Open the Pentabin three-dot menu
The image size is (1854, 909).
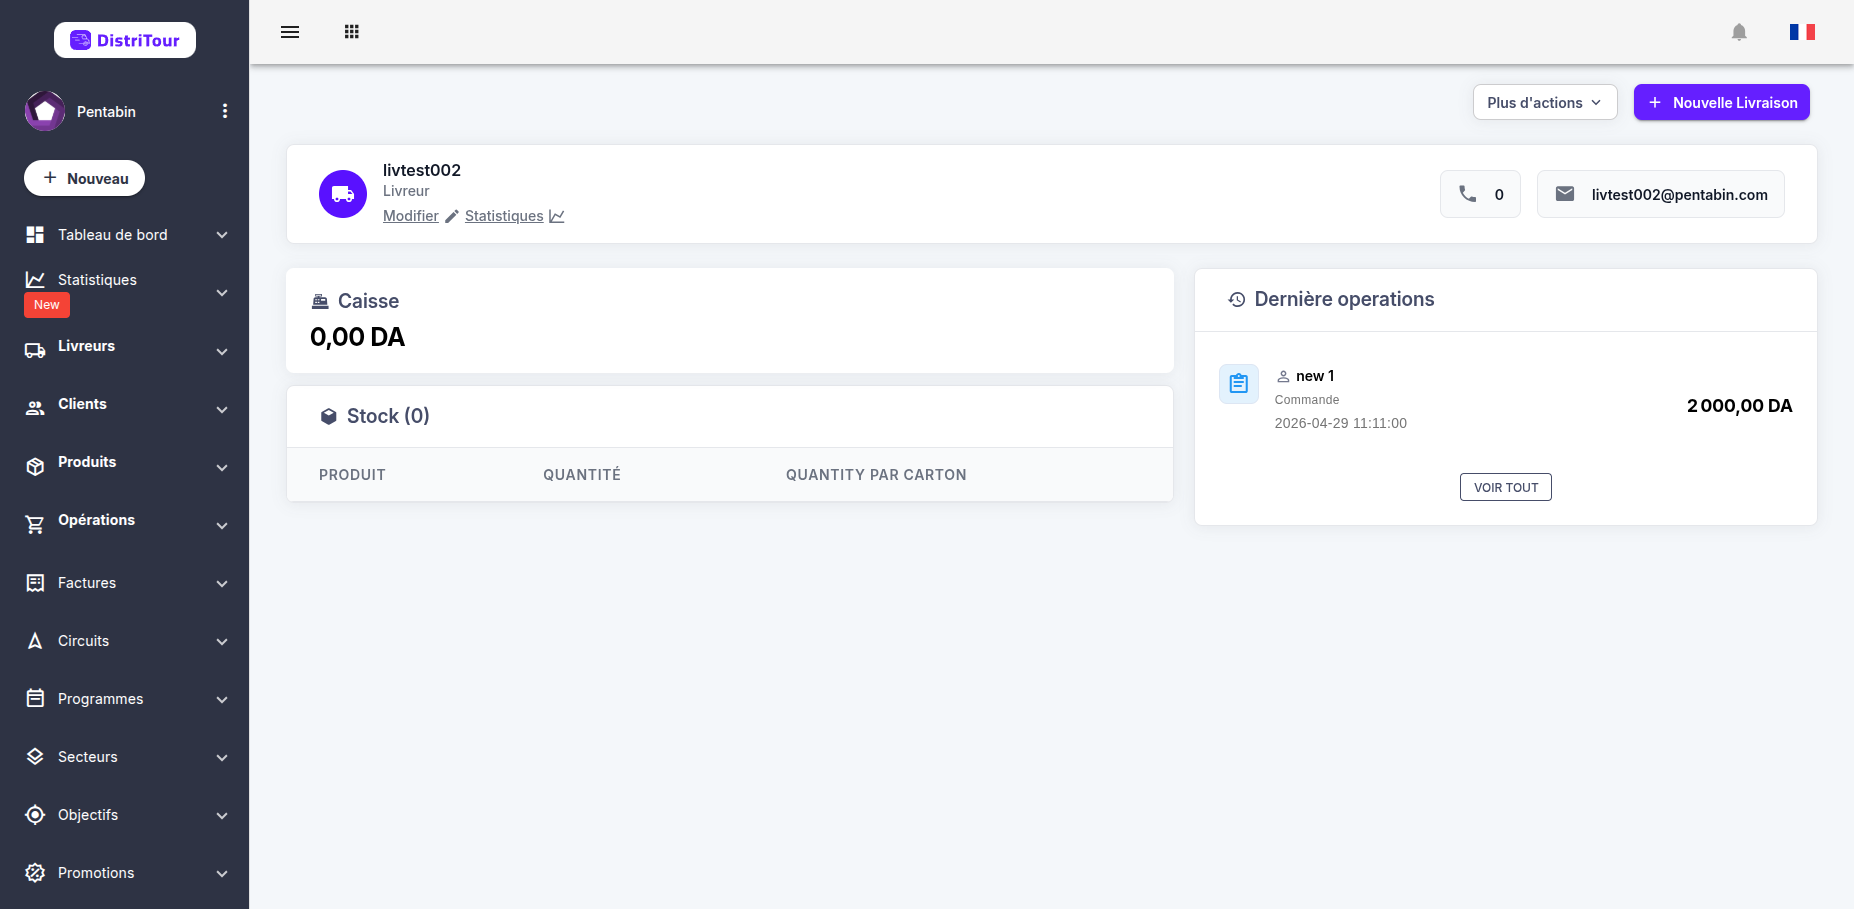[225, 111]
